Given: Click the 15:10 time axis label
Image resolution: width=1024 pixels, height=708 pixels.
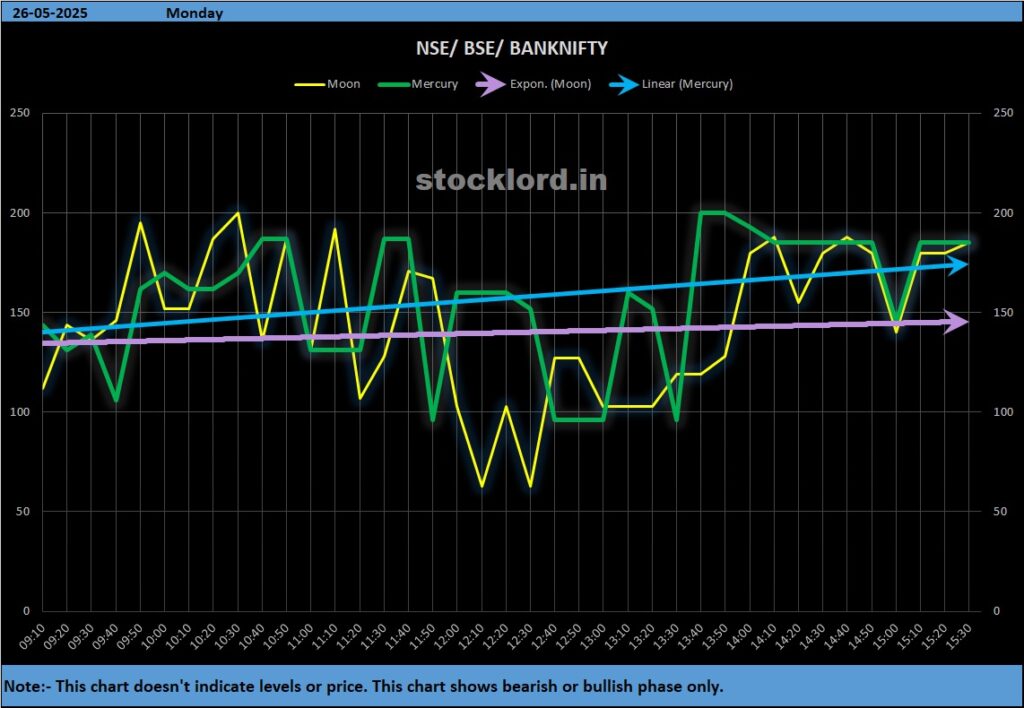Looking at the screenshot, I should click(x=910, y=636).
